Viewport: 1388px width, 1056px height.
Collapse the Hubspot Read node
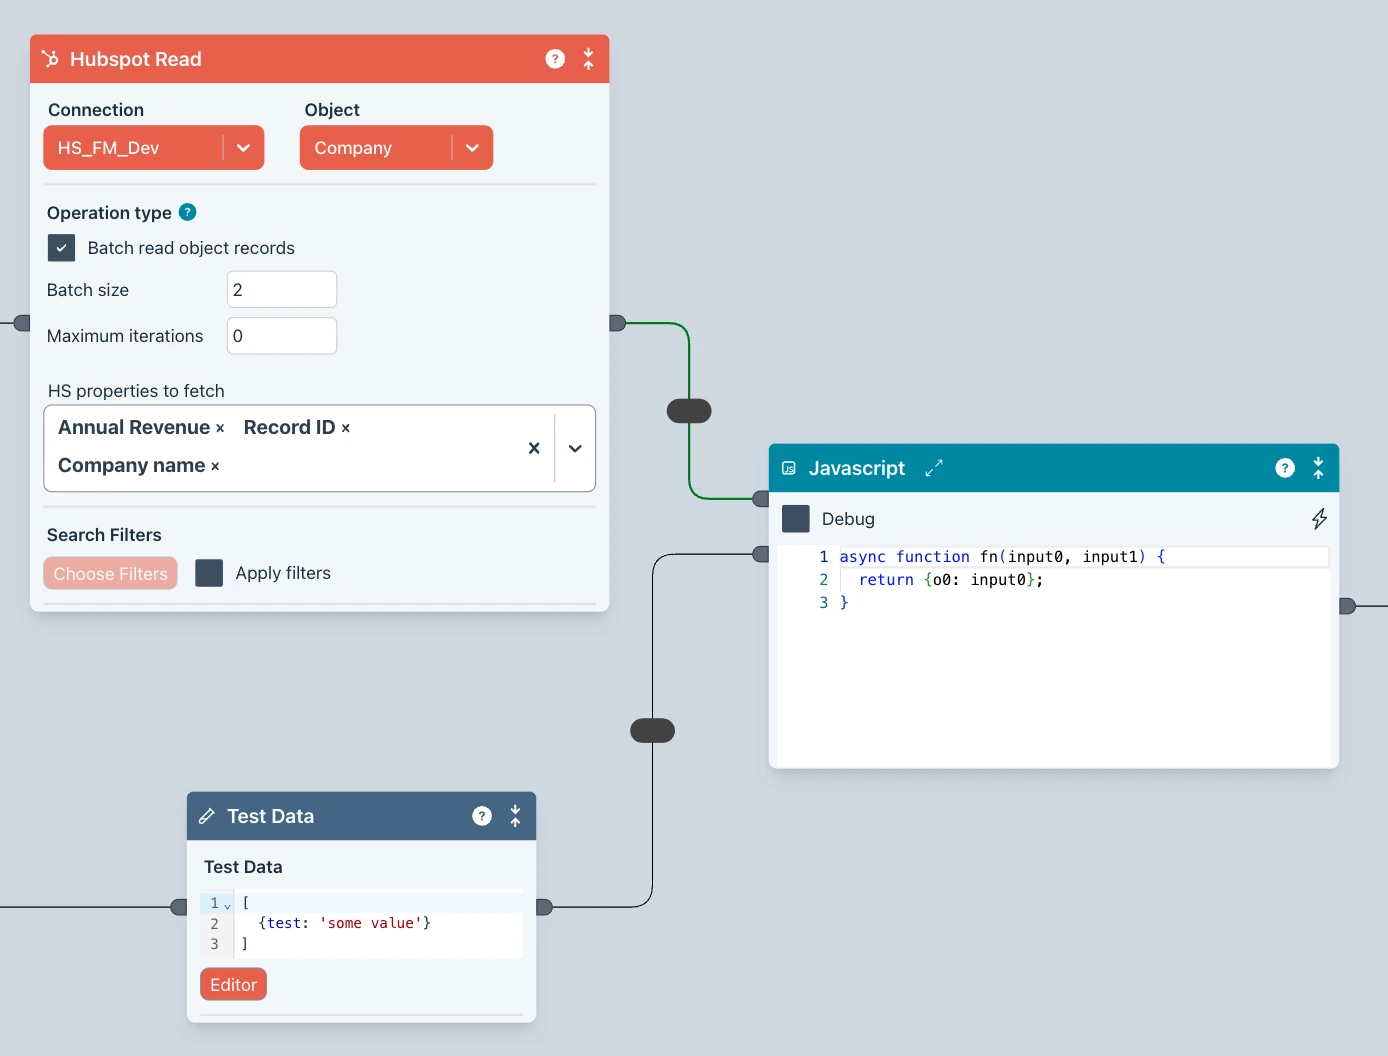click(588, 59)
